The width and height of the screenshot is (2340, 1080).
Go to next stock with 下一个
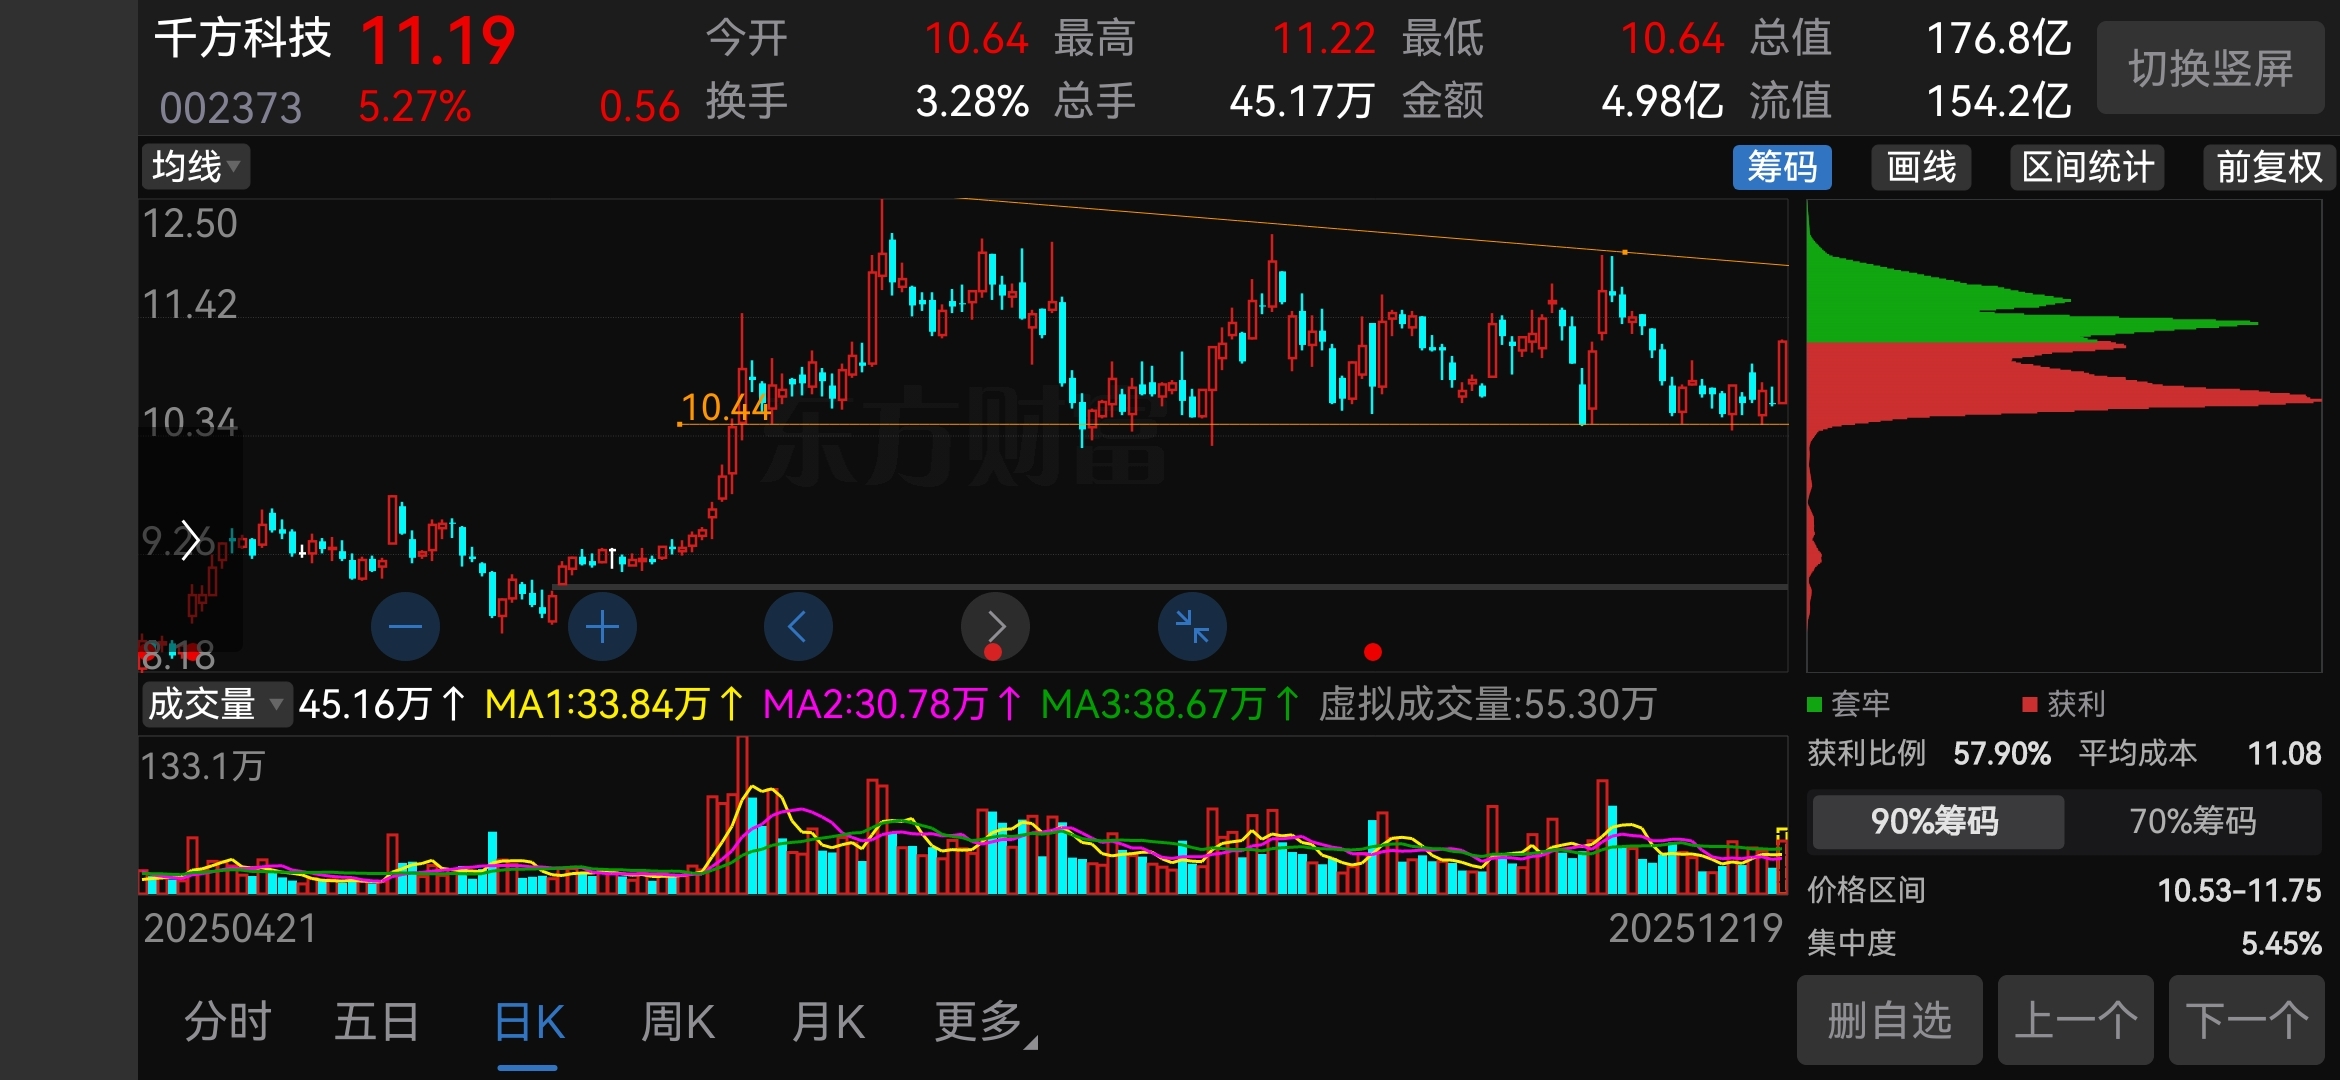tap(2246, 1020)
